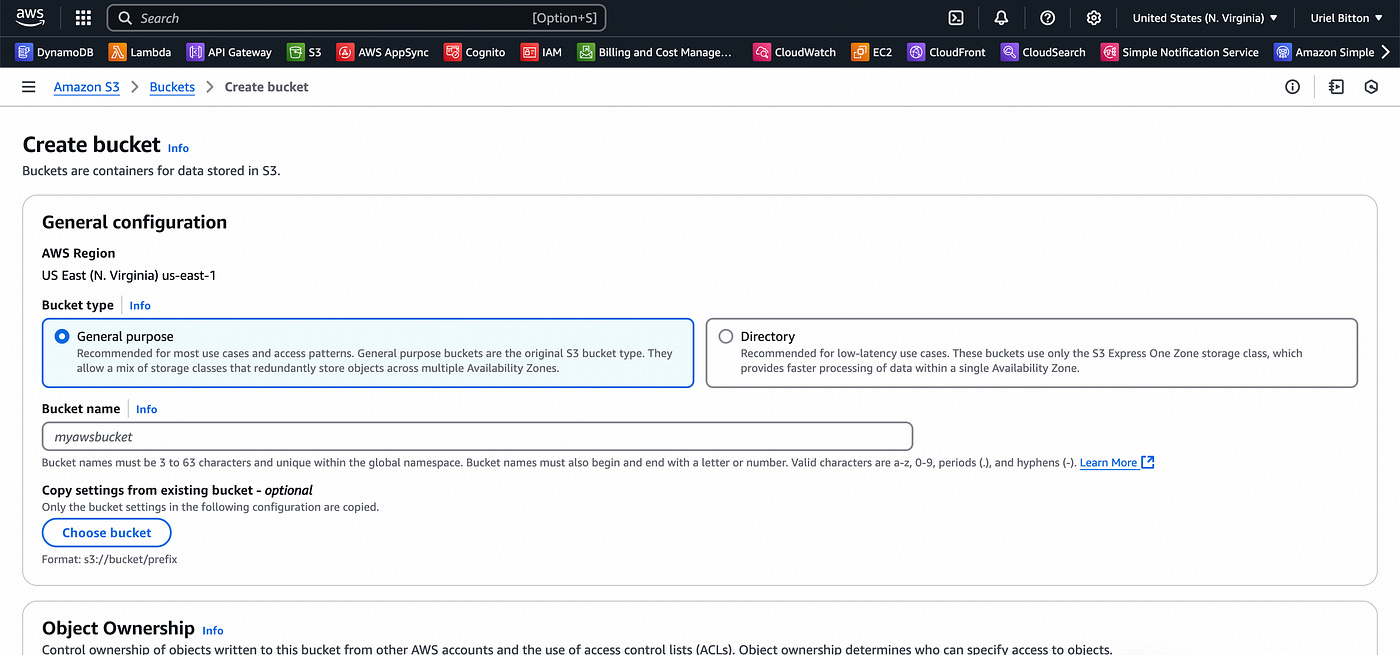
Task: Open CloudShell terminal icon in top bar
Action: tap(956, 18)
